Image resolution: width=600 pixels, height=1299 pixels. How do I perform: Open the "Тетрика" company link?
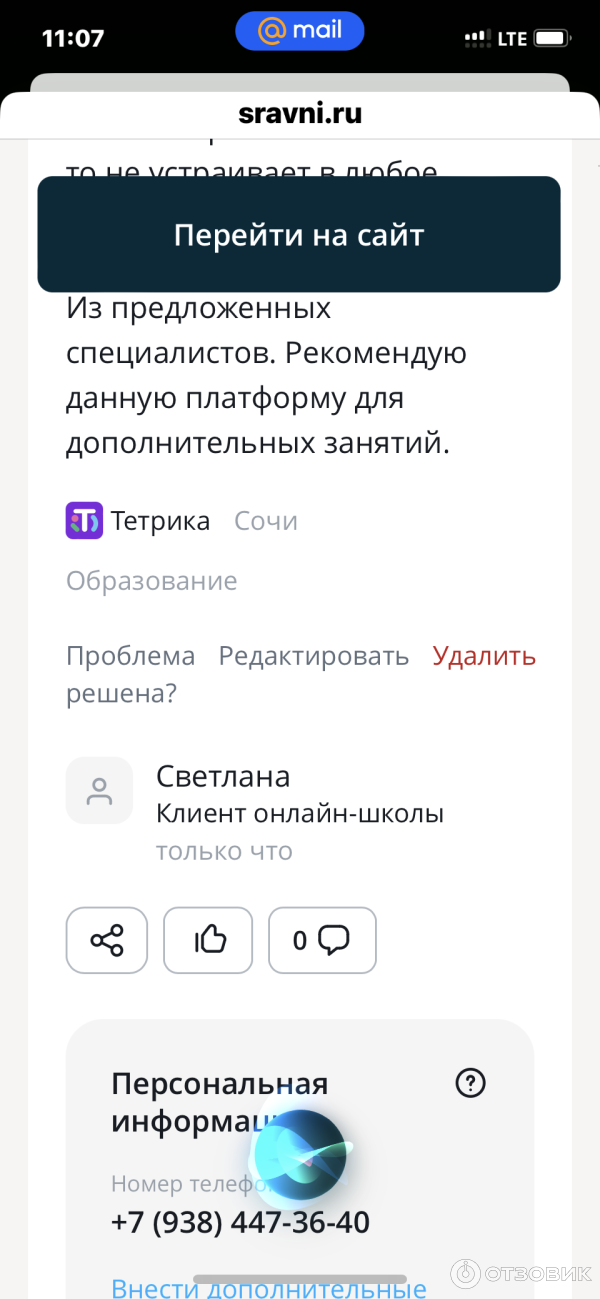coord(160,521)
